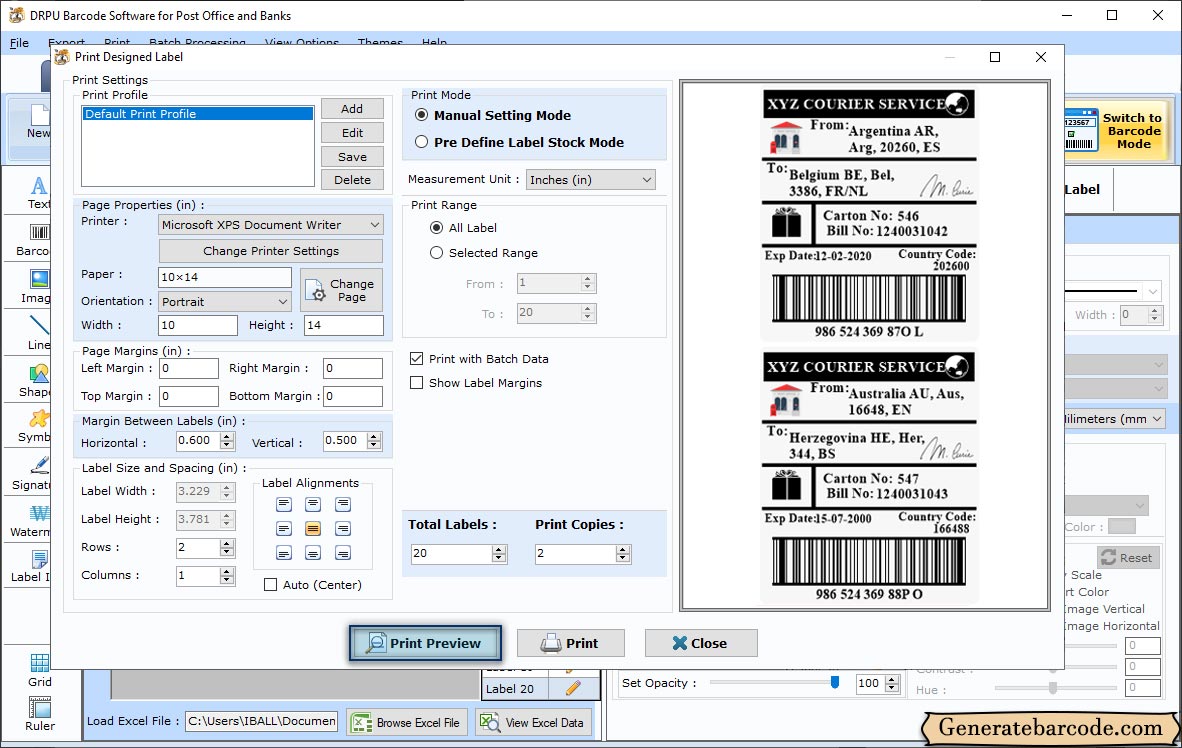
Task: Click the Close button in print dialog
Action: pyautogui.click(x=701, y=643)
